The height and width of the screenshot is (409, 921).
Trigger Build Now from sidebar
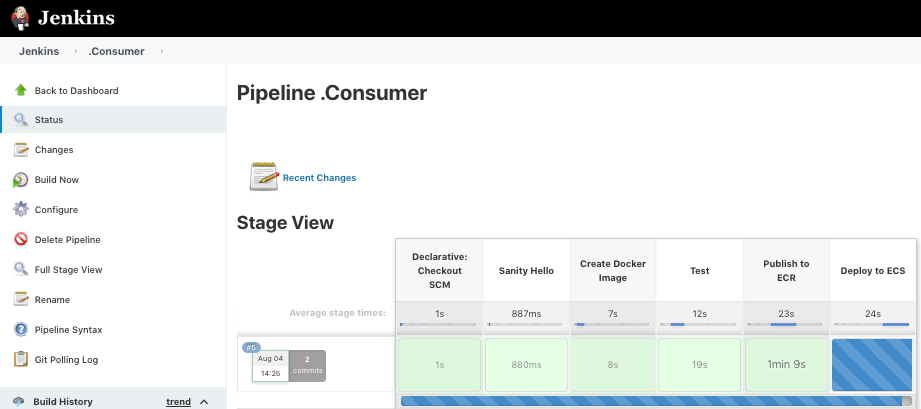(56, 180)
